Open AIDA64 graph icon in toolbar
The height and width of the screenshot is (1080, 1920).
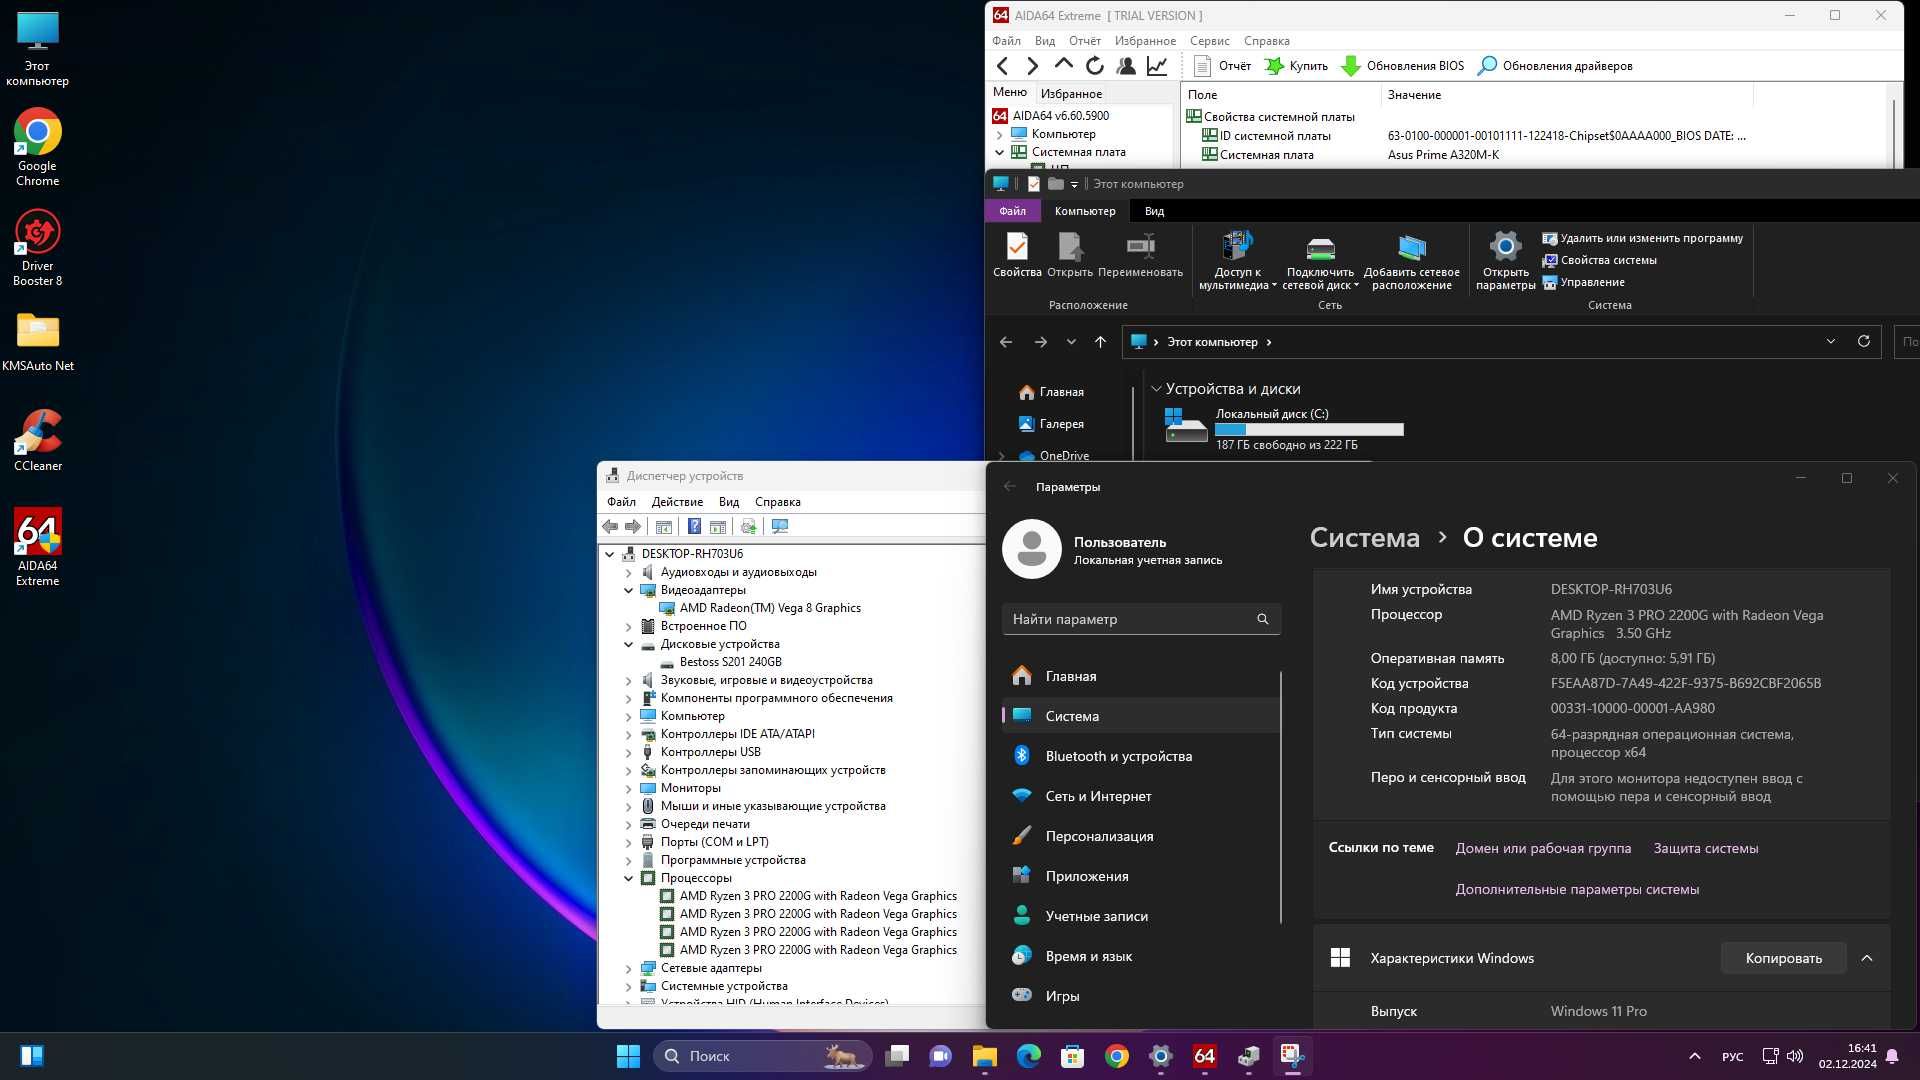tap(1157, 66)
